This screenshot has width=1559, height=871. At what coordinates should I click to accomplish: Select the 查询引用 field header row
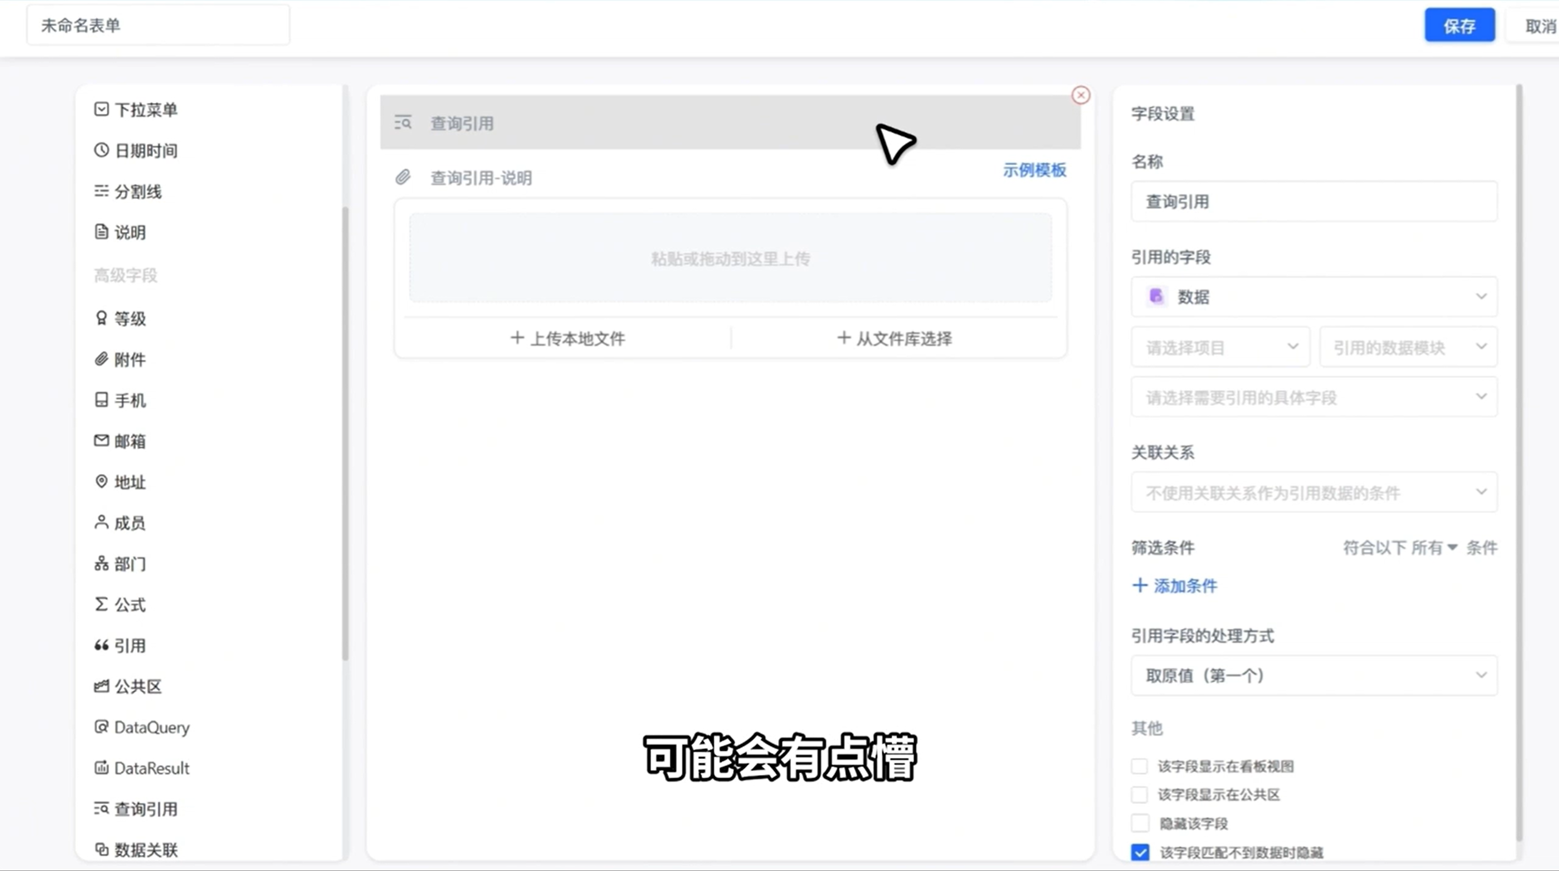click(x=730, y=123)
